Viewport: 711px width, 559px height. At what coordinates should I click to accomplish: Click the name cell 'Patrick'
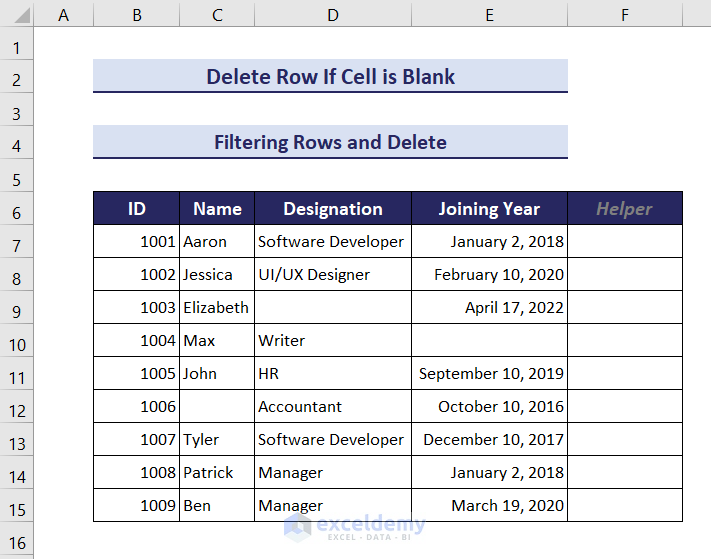pyautogui.click(x=217, y=473)
